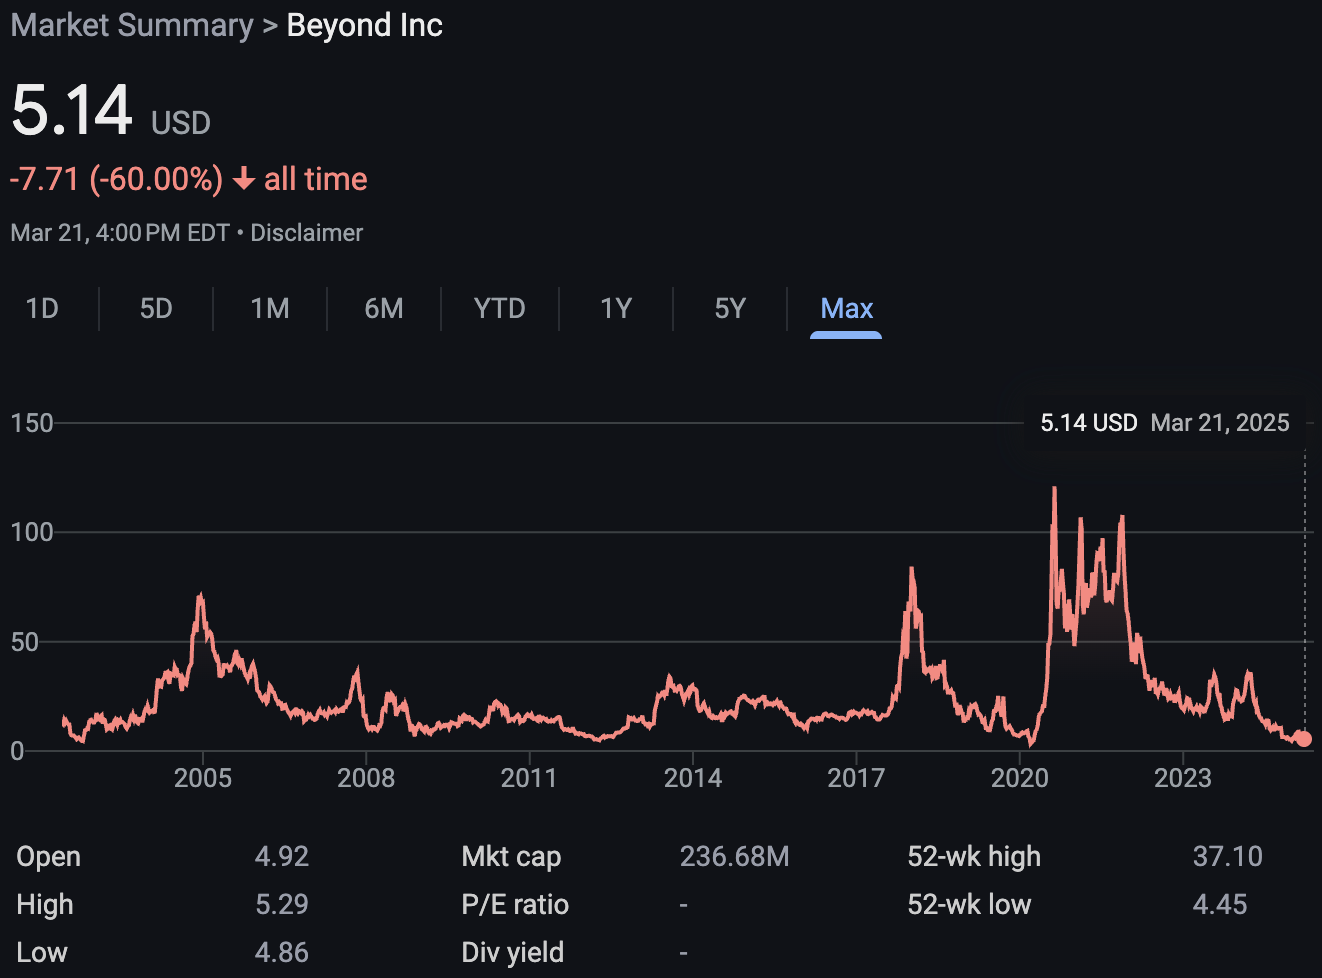1322x978 pixels.
Task: Click the 100 y-axis label
Action: tap(32, 532)
